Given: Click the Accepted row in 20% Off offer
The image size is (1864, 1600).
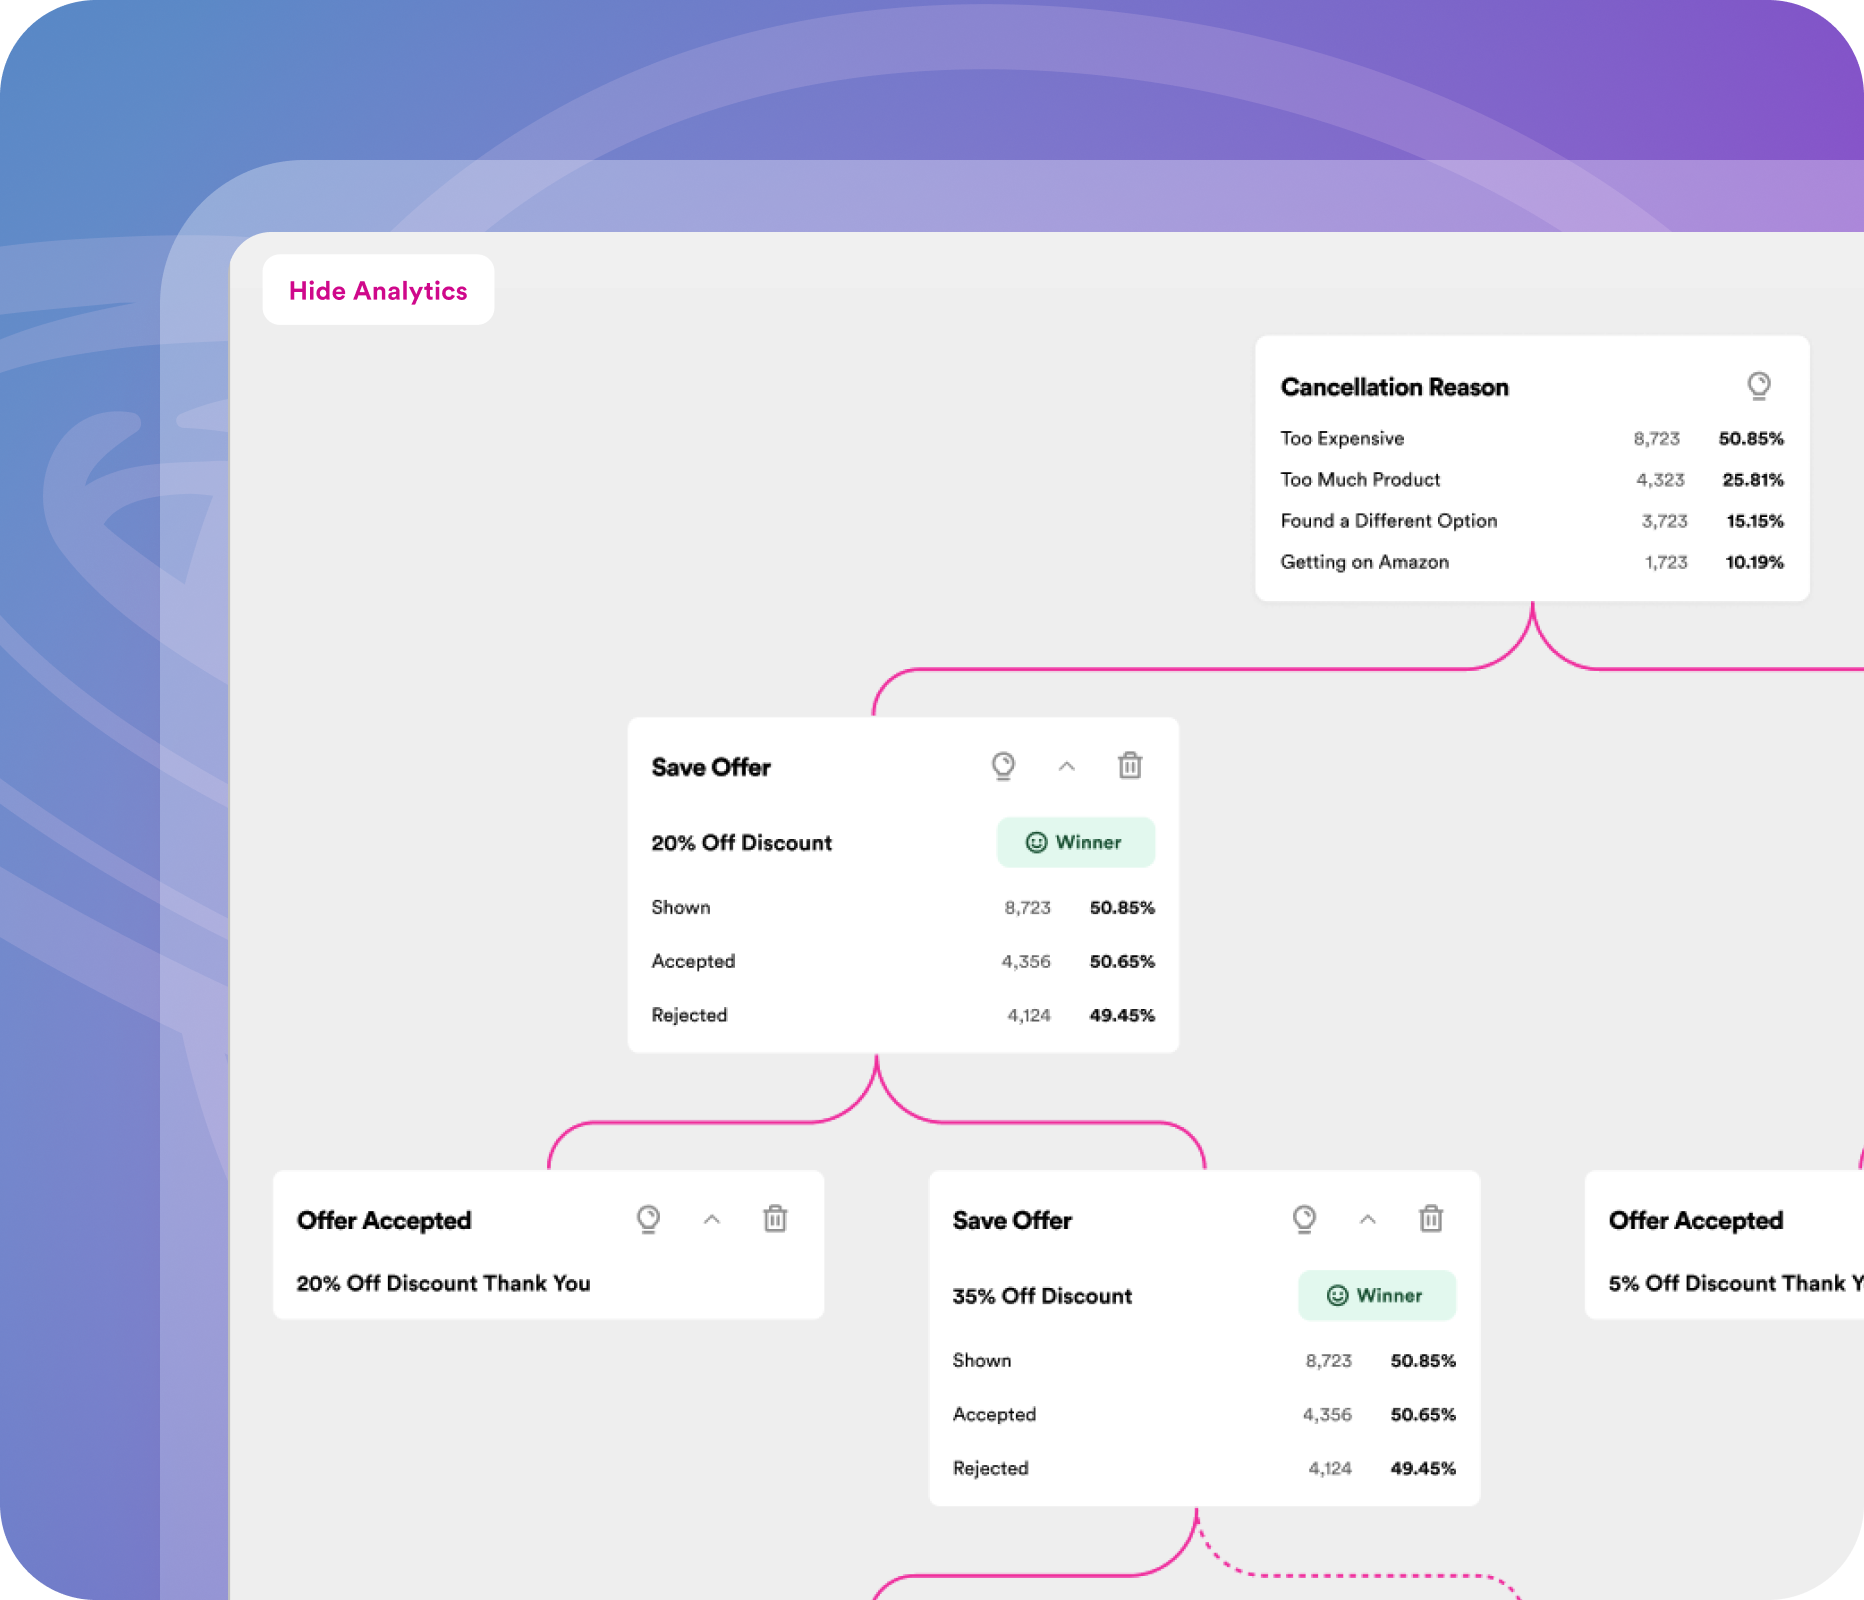Looking at the screenshot, I should [x=902, y=961].
